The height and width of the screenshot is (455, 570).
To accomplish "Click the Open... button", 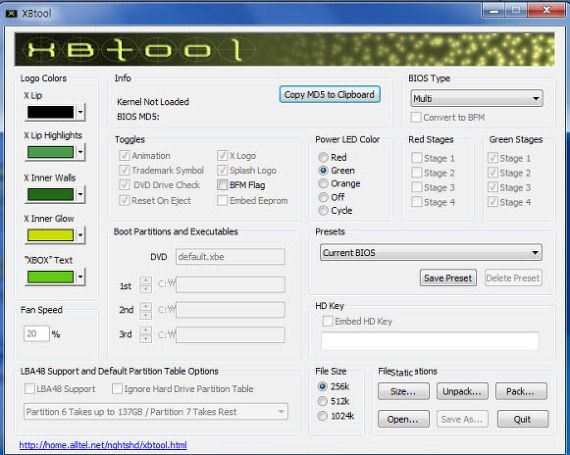I will 404,419.
